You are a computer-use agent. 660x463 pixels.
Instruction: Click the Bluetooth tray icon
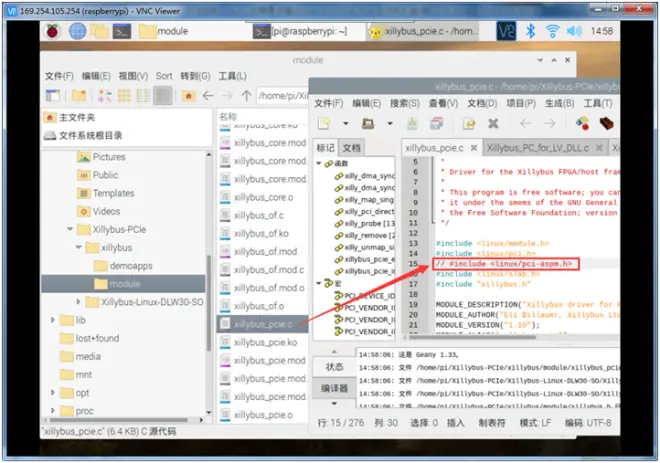[530, 31]
